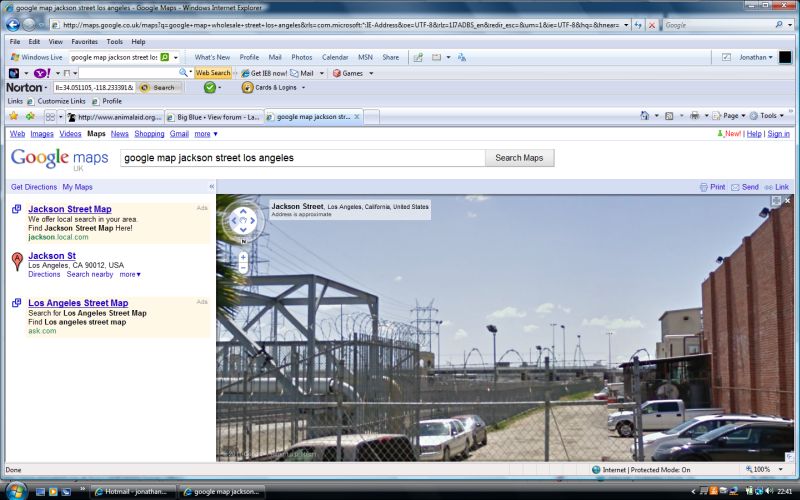Click the Street View navigation compass
The height and width of the screenshot is (500, 800).
pos(242,221)
